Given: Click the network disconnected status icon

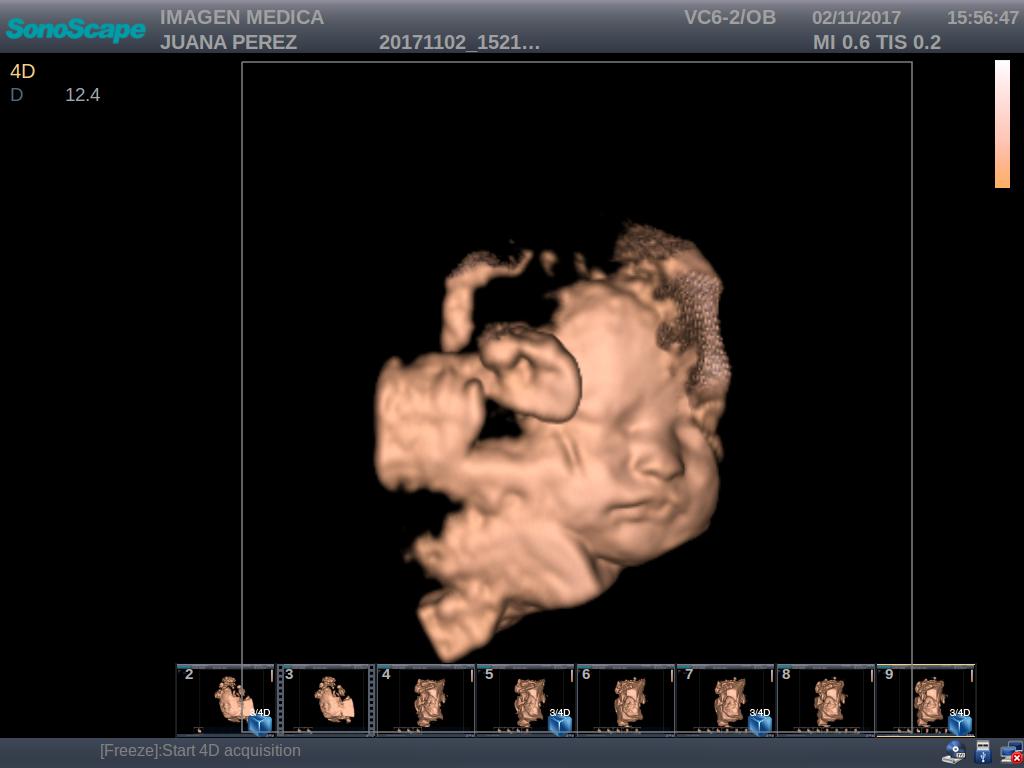Looking at the screenshot, I should click(x=1011, y=752).
